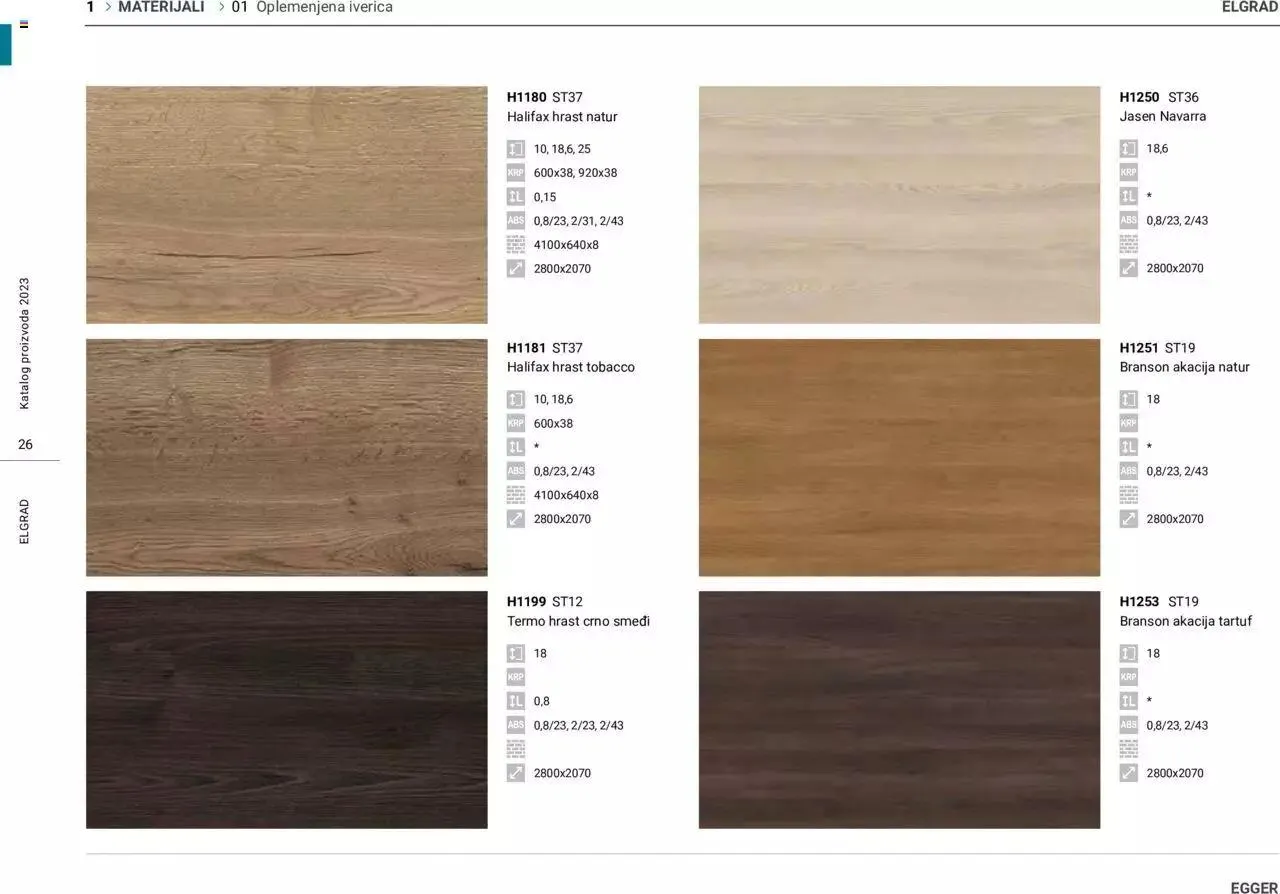
Task: Click the chevron before MATERIJALI in breadcrumb
Action: pyautogui.click(x=107, y=7)
